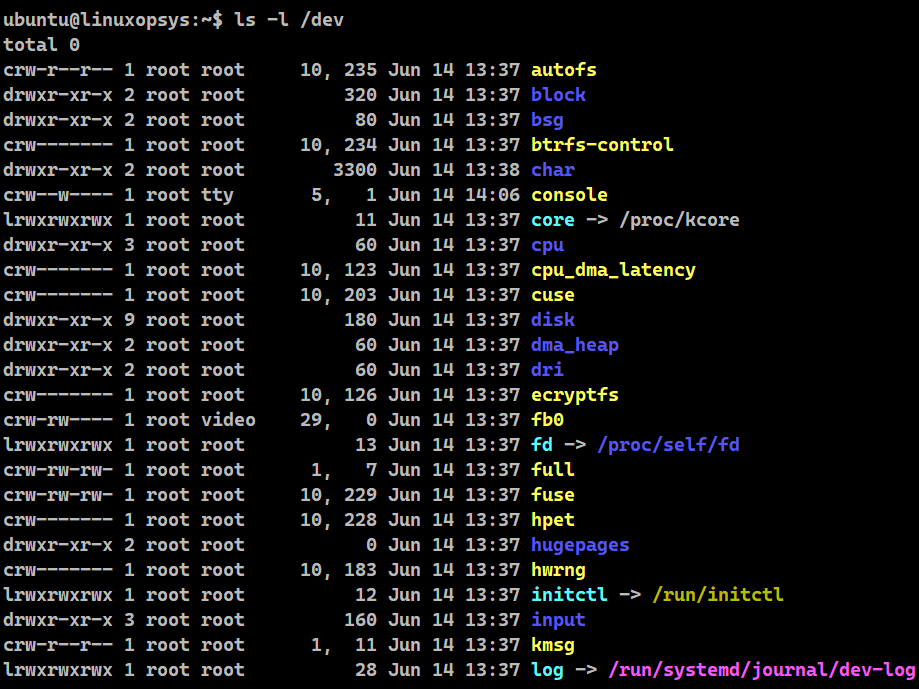Click the /run/systemd/journal/dev-log symlink target
The image size is (919, 689).
click(761, 669)
